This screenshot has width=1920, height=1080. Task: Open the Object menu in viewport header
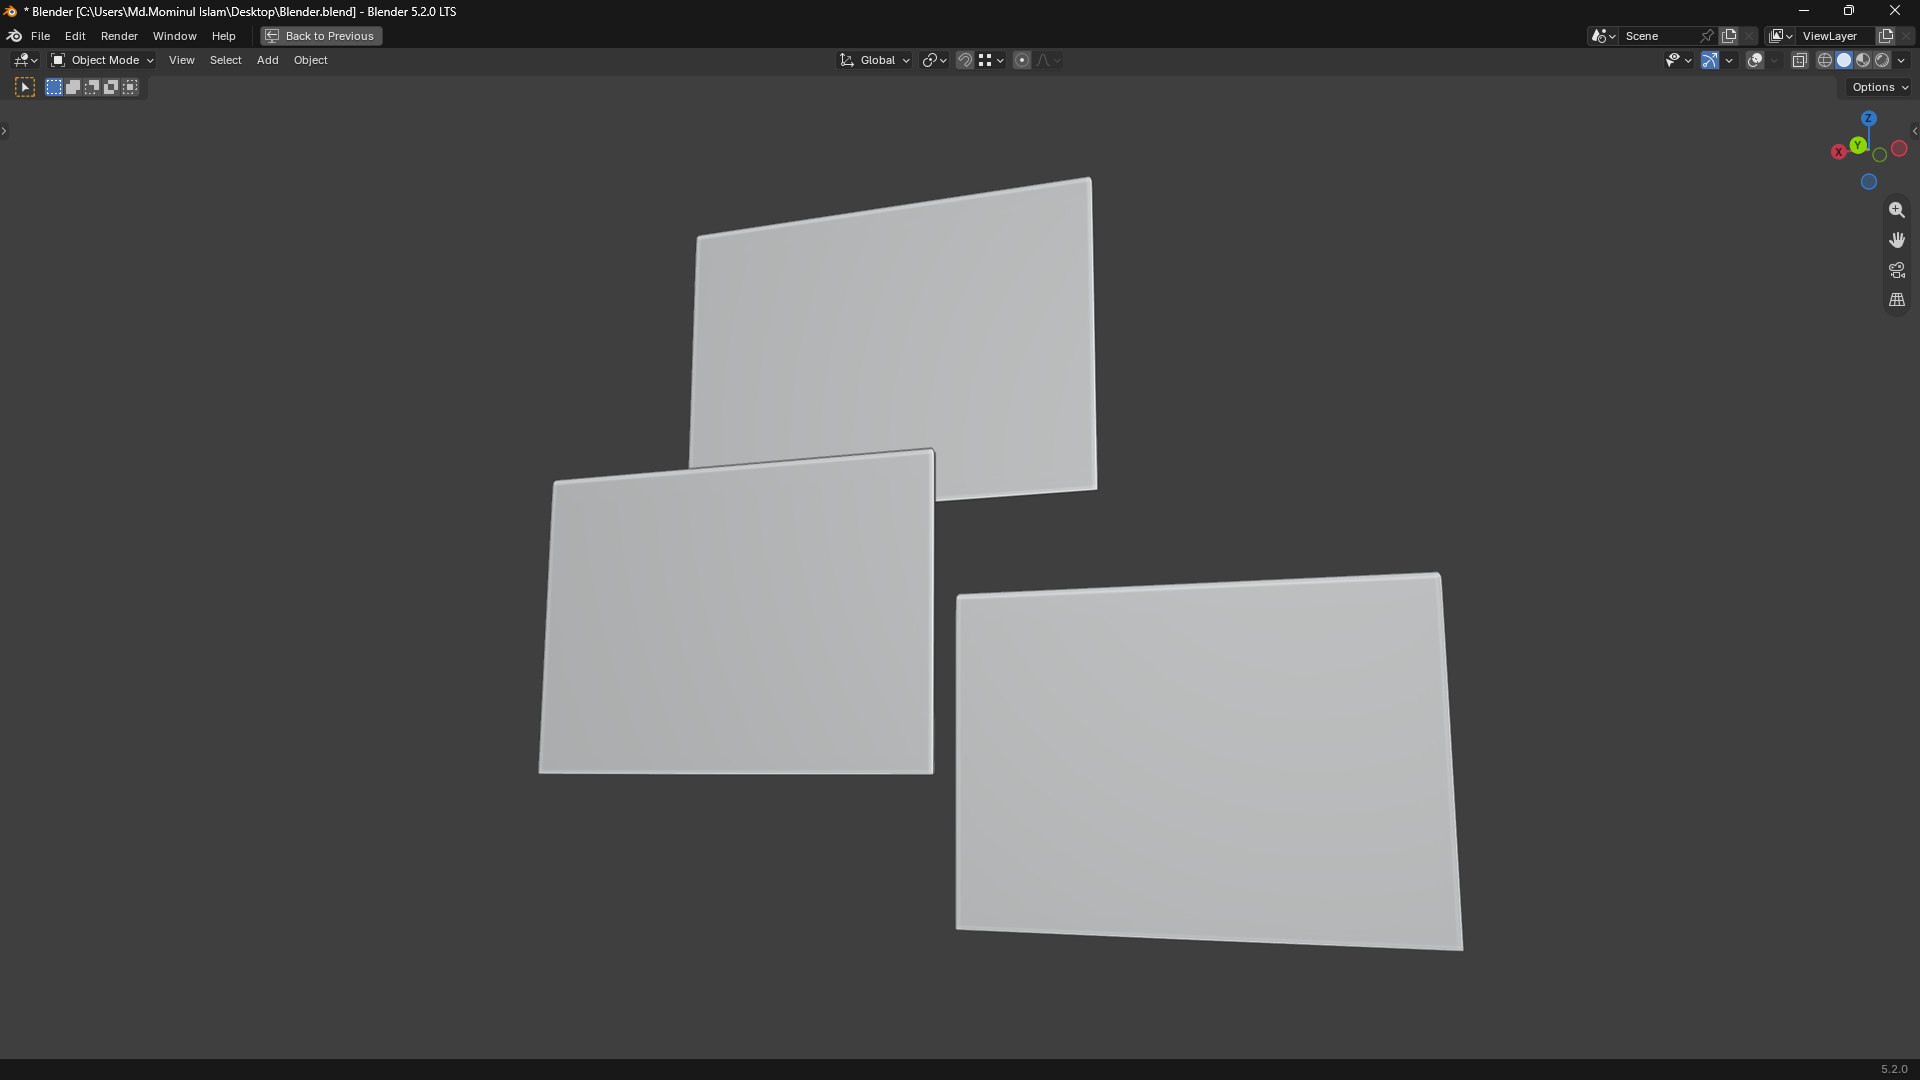[310, 61]
